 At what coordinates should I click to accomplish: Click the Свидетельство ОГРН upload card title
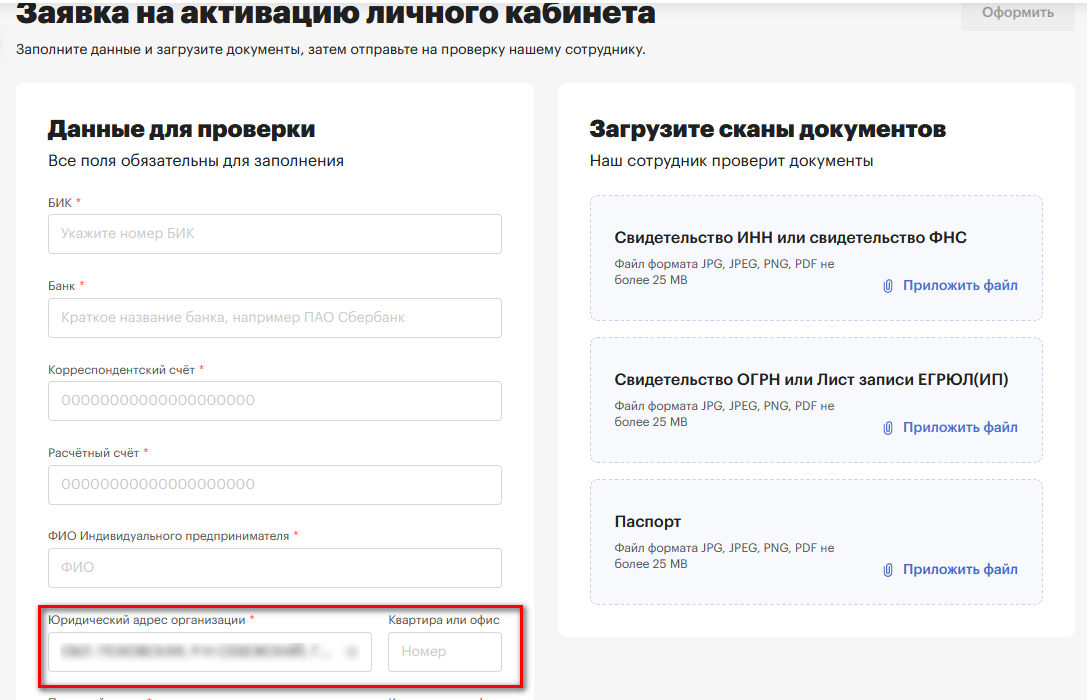point(811,380)
